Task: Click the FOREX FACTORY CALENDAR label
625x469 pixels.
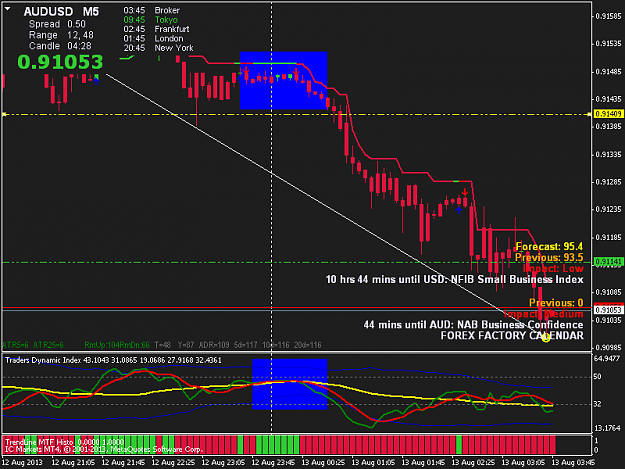Action: pos(512,336)
